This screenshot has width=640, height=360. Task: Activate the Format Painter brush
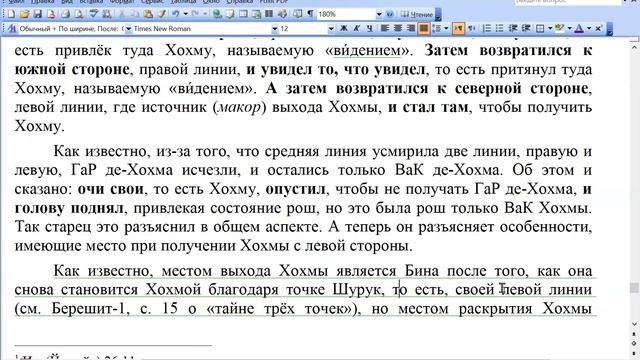(x=161, y=14)
